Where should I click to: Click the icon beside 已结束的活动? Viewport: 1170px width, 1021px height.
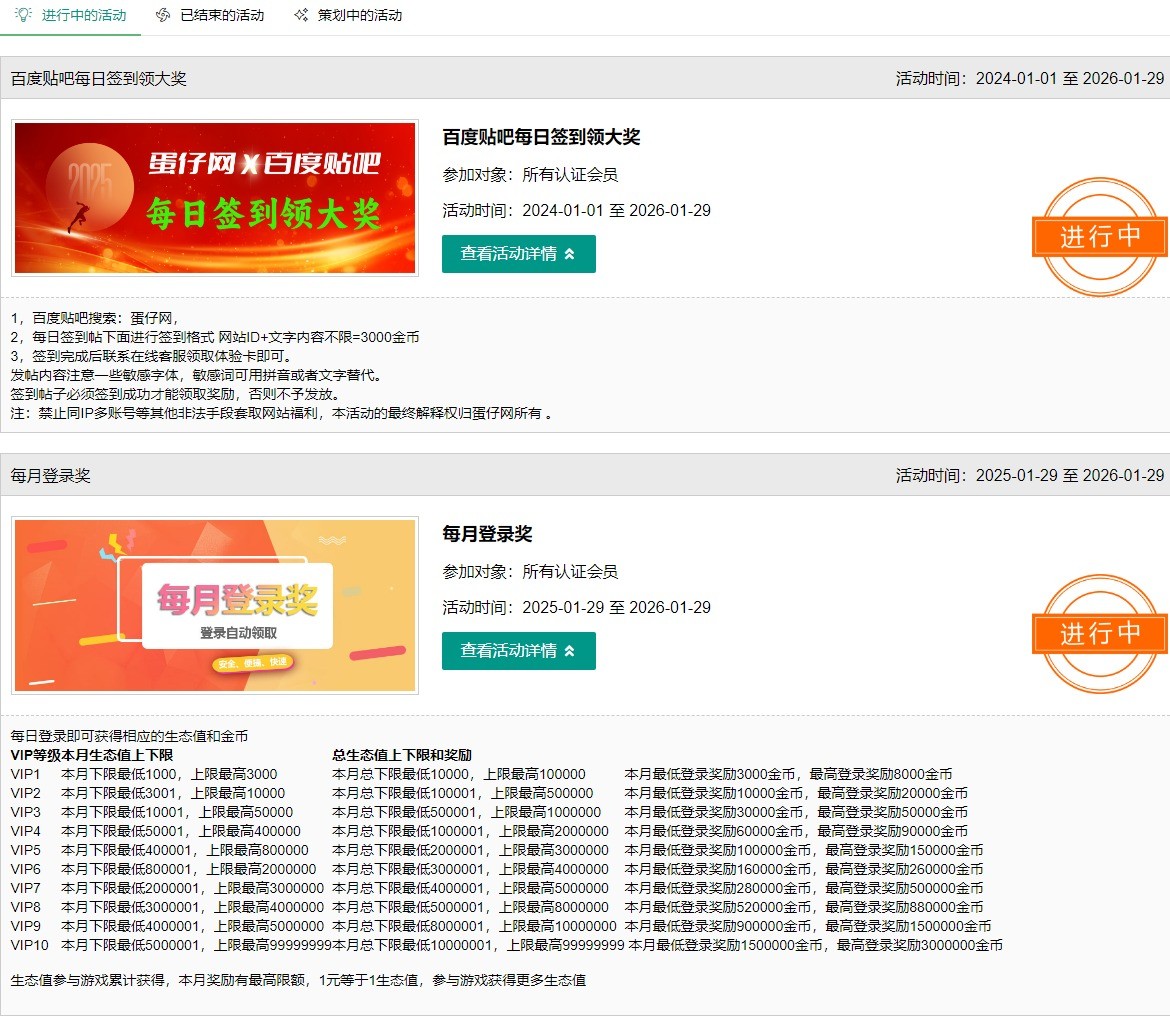point(163,15)
